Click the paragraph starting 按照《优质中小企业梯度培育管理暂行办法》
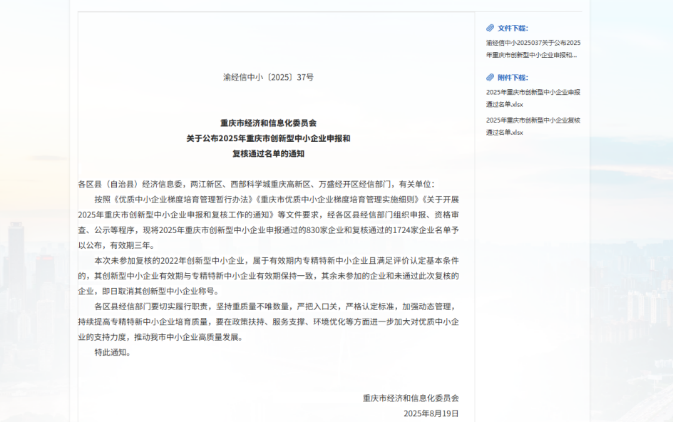Viewport: 673px width, 422px height. tap(268, 214)
